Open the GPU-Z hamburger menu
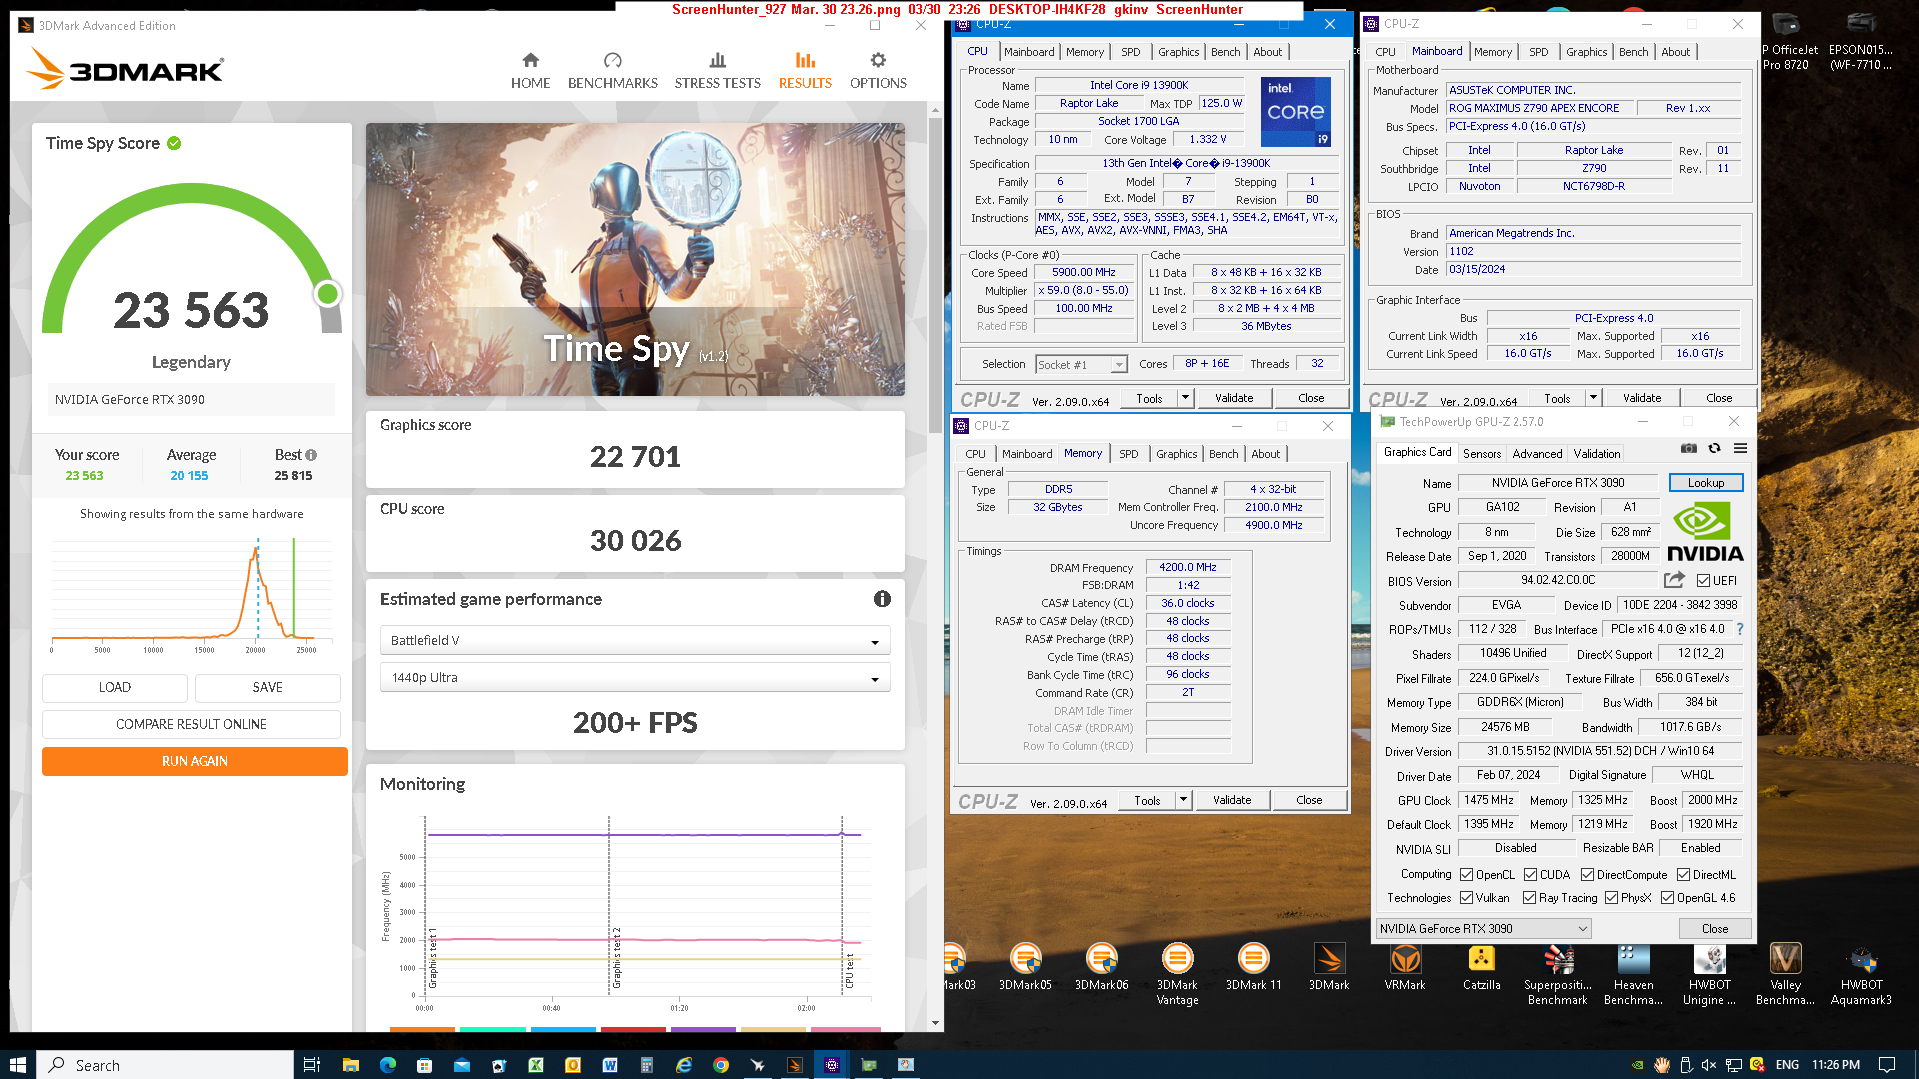Viewport: 1919px width, 1079px height. click(x=1740, y=449)
